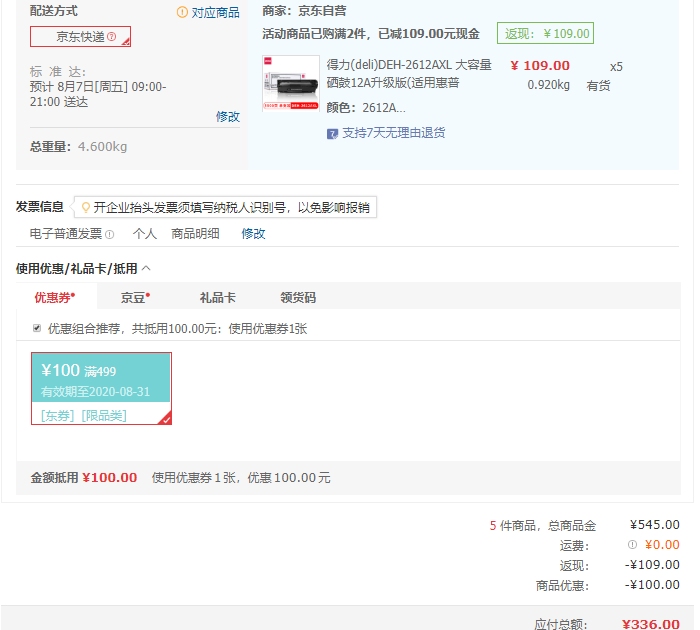Toggle the 优惠组合推荐 checkbox
Screen dimensions: 700x630
point(37,329)
